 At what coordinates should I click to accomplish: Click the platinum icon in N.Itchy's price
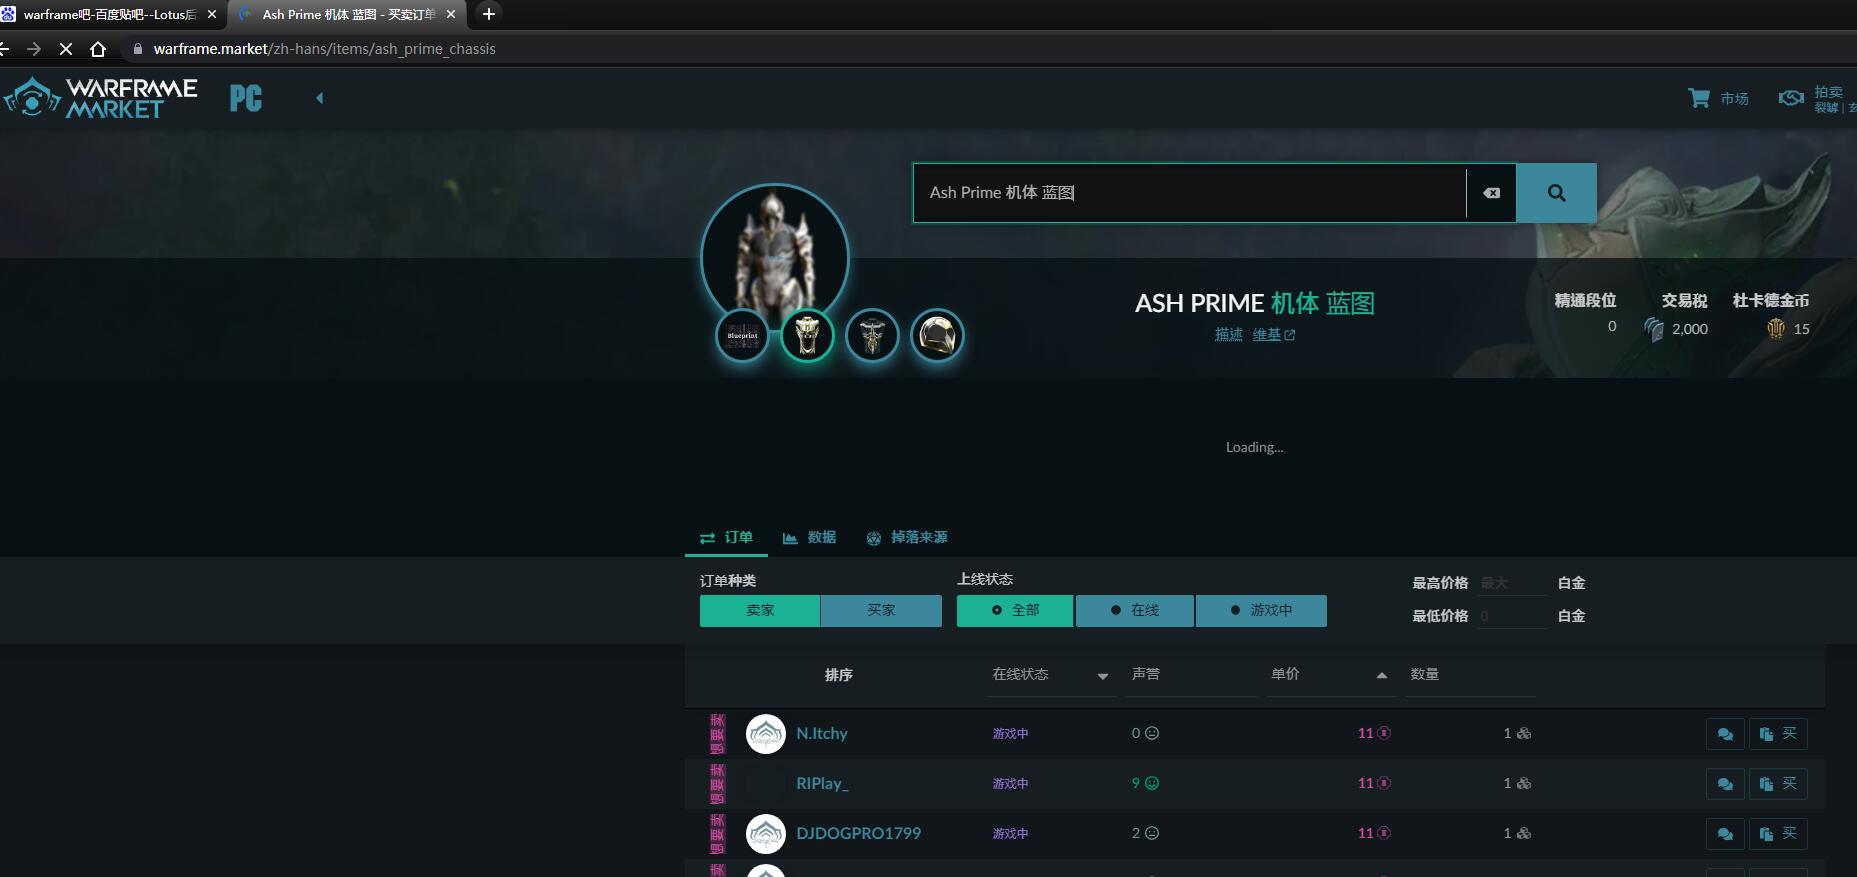tap(1384, 733)
